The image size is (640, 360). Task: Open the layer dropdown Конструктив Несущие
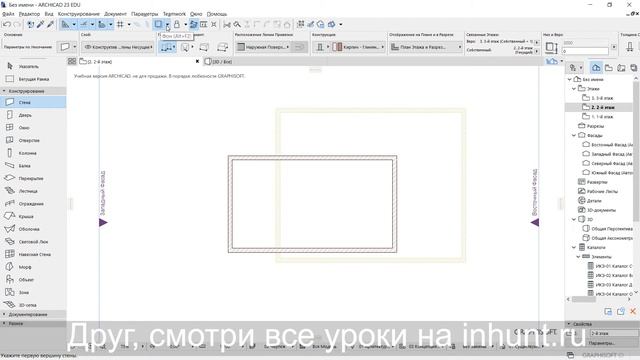118,47
